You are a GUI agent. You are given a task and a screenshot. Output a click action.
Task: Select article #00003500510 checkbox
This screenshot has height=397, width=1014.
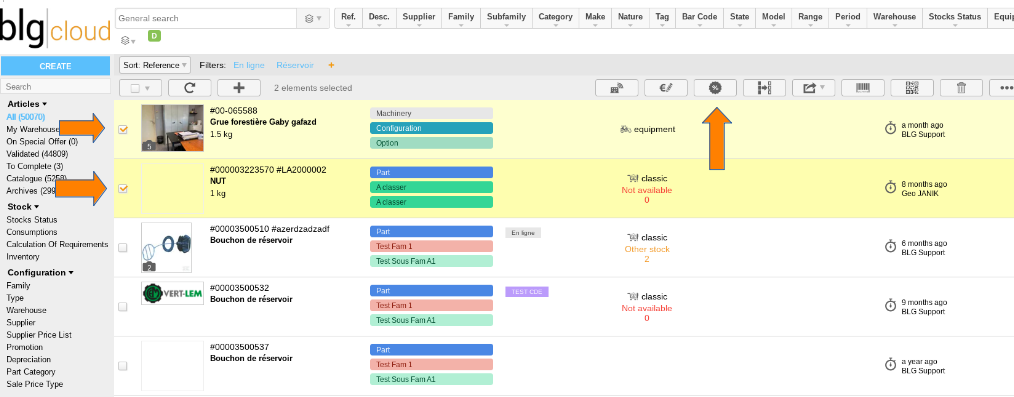pos(123,248)
